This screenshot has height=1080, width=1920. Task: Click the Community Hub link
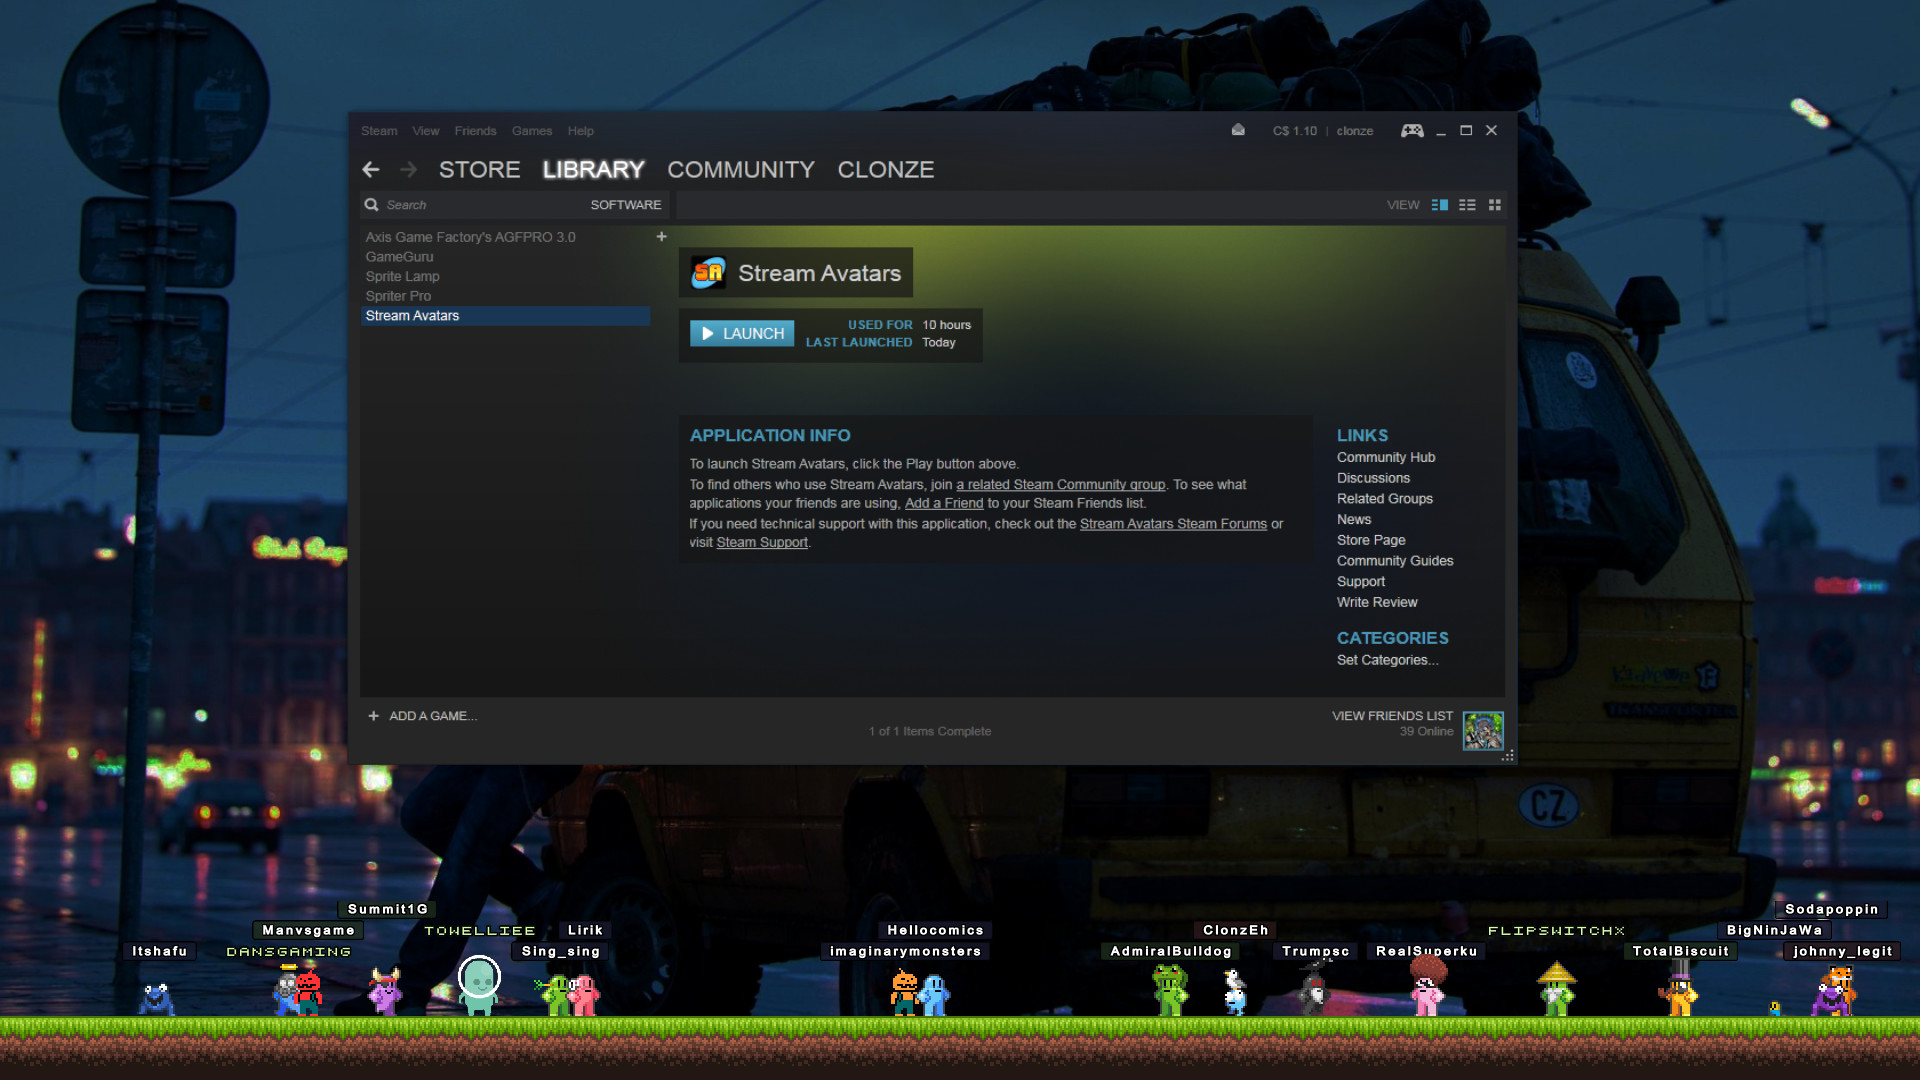coord(1387,456)
